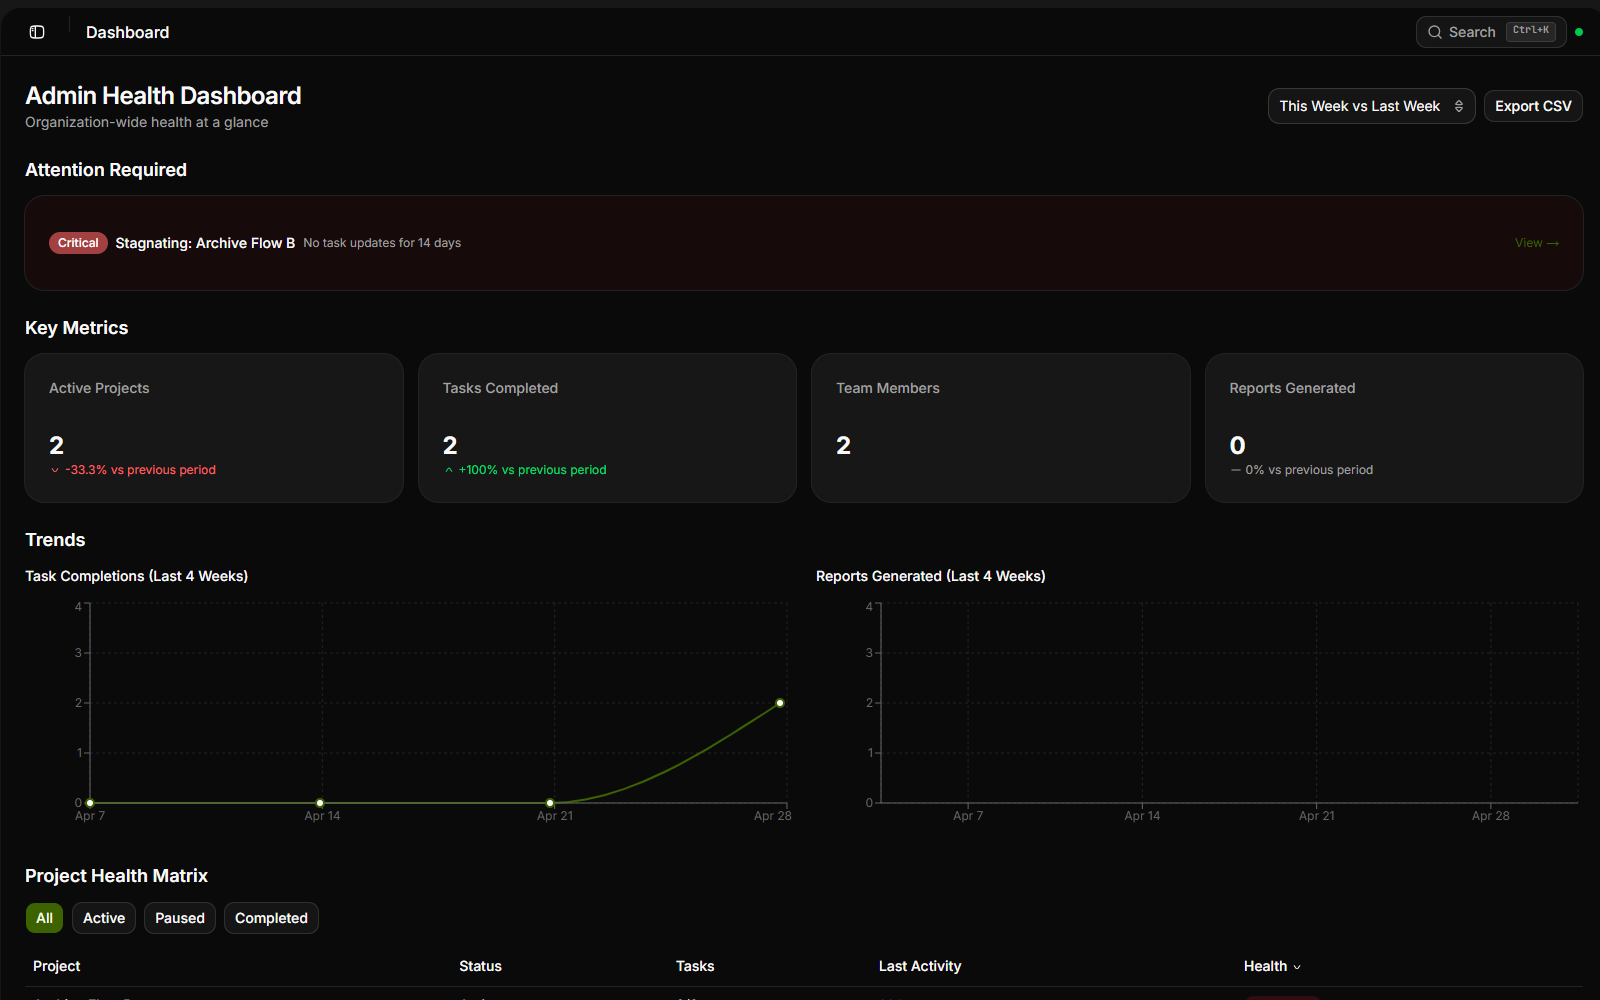Open the View link for Archive Flow B
The width and height of the screenshot is (1600, 1000).
1537,243
